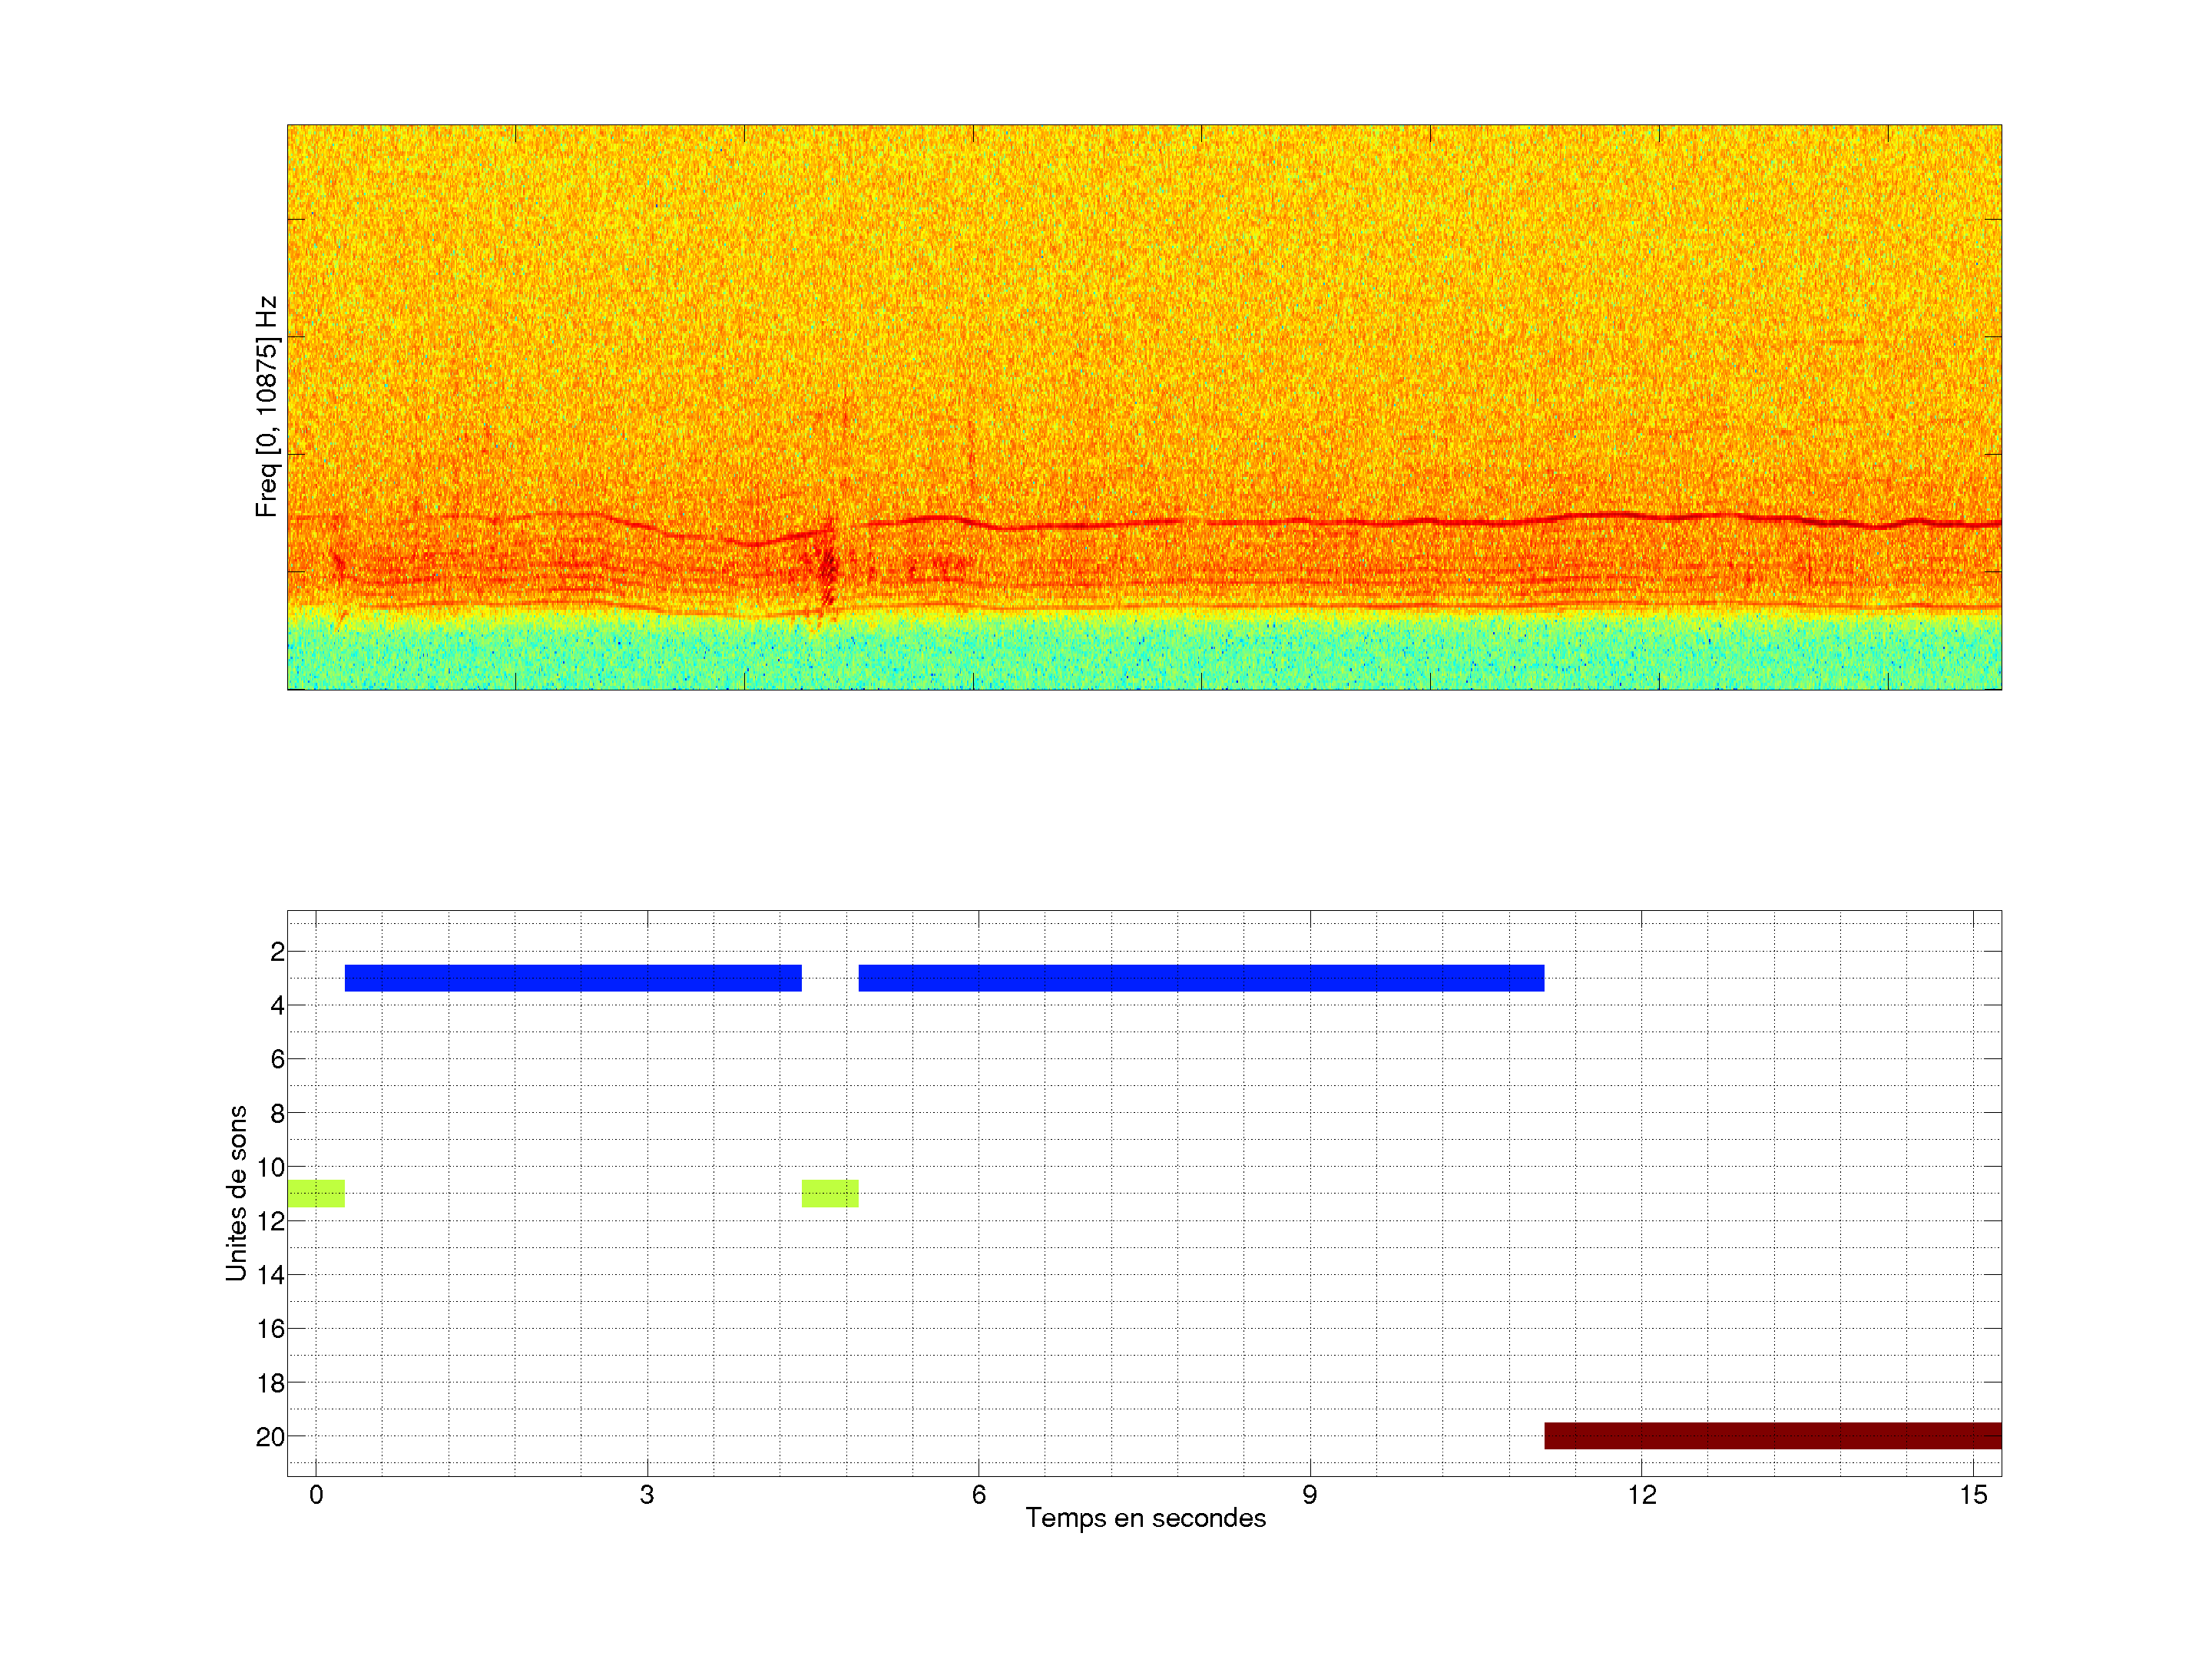
Task: Click the small green block near 4.5 seconds
Action: click(x=830, y=1193)
